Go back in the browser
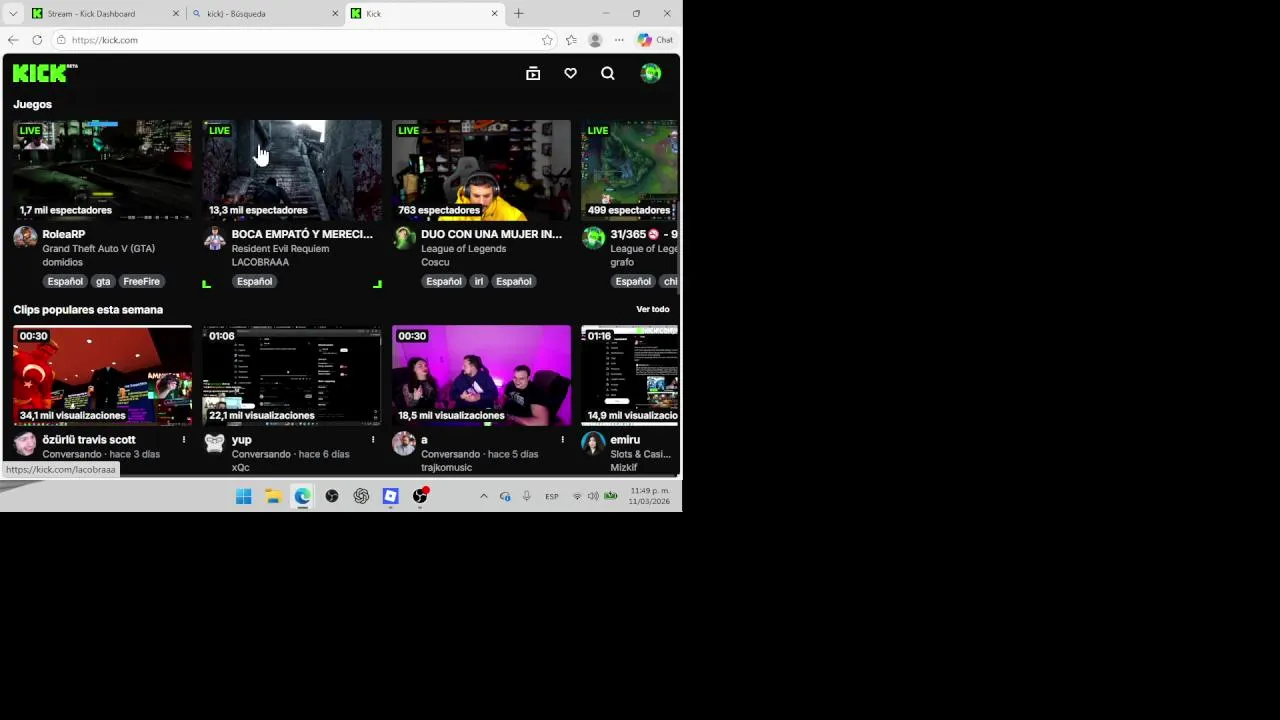Screen dimensions: 1280x720 click(x=13, y=40)
